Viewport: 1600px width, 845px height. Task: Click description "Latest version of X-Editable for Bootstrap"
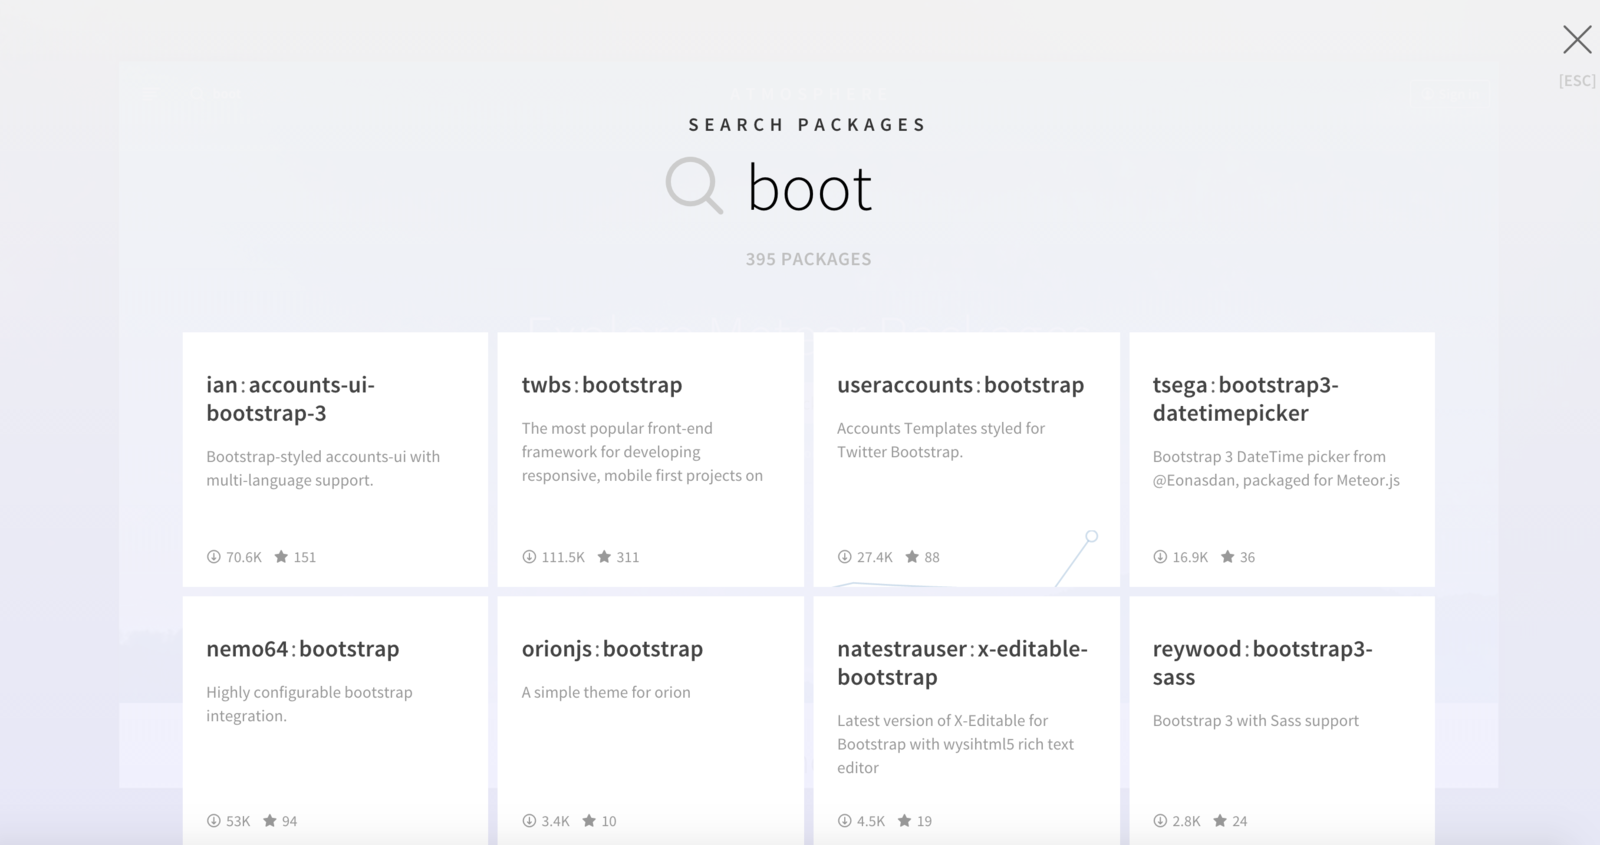[955, 744]
